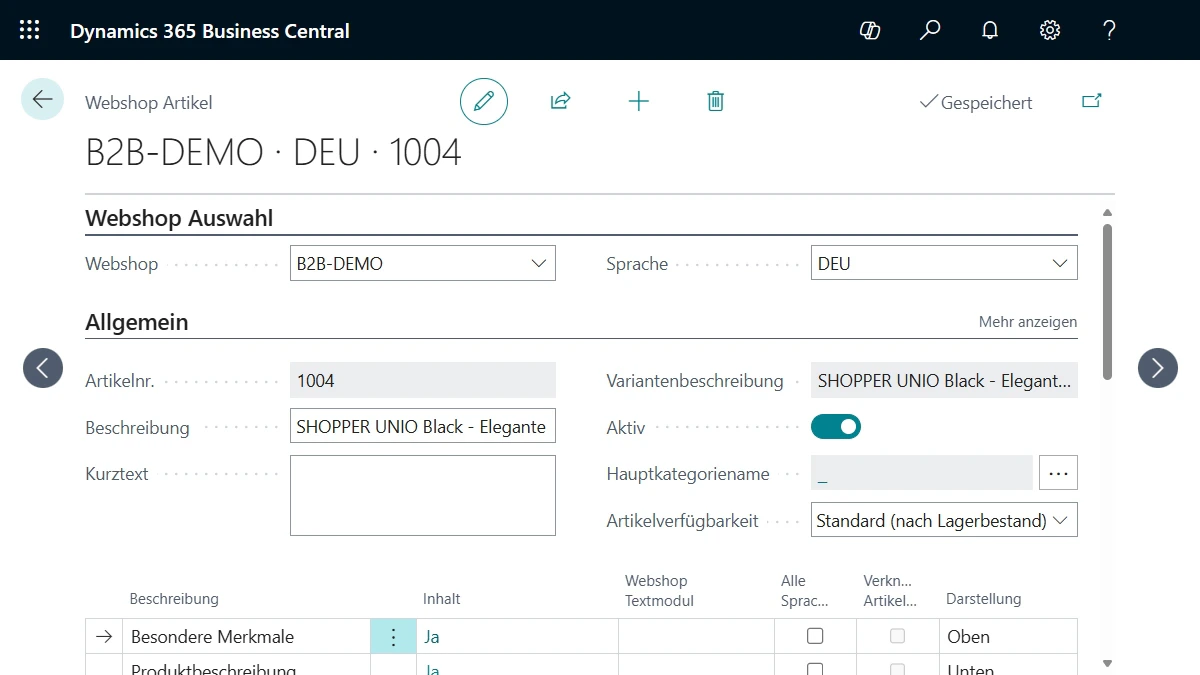Check Alle Sprachen for Besondere Merkmale
The image size is (1200, 675).
815,636
